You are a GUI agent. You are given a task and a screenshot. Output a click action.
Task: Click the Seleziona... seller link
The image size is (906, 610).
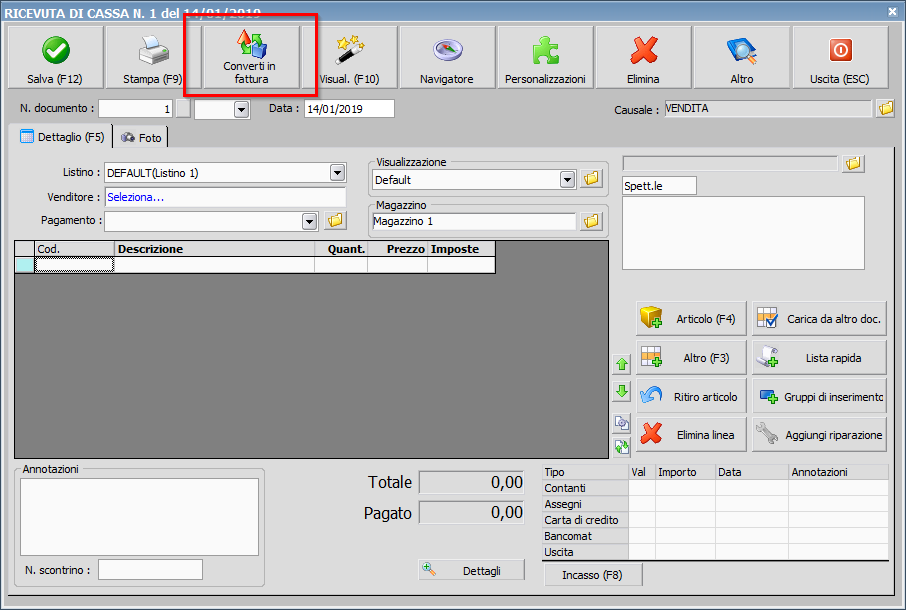tap(136, 197)
